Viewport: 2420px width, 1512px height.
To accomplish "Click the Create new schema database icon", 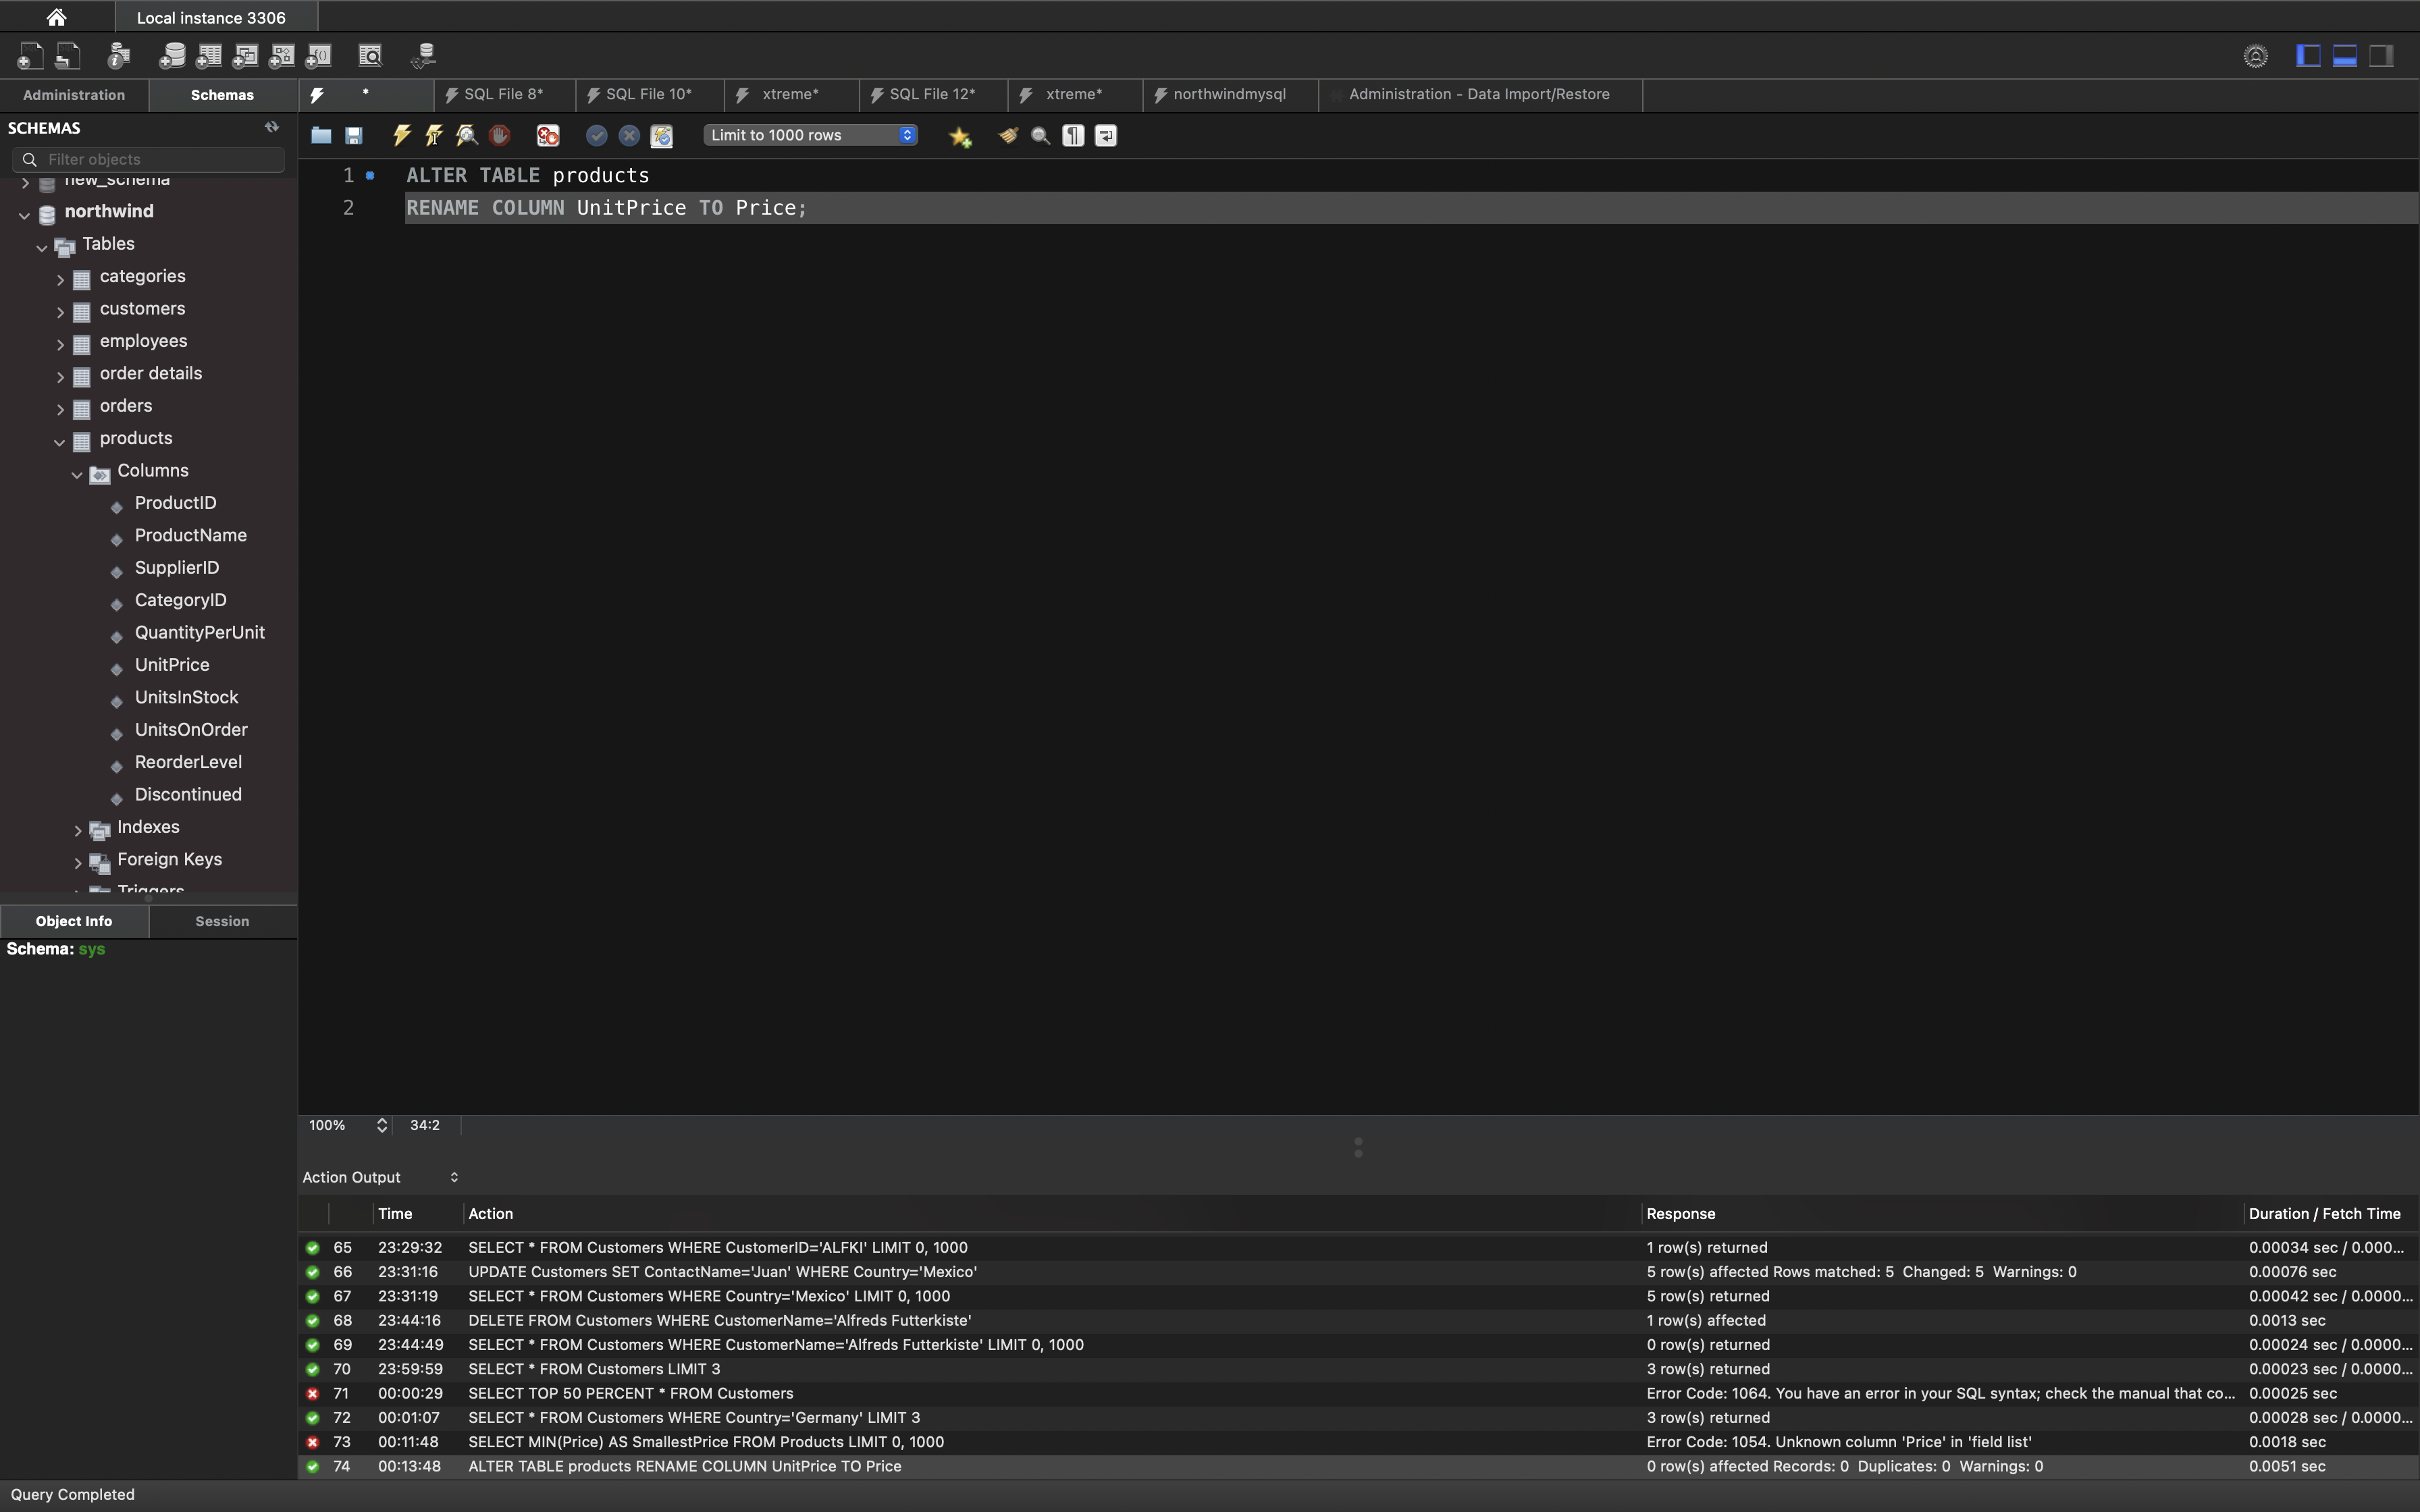I will pos(172,56).
